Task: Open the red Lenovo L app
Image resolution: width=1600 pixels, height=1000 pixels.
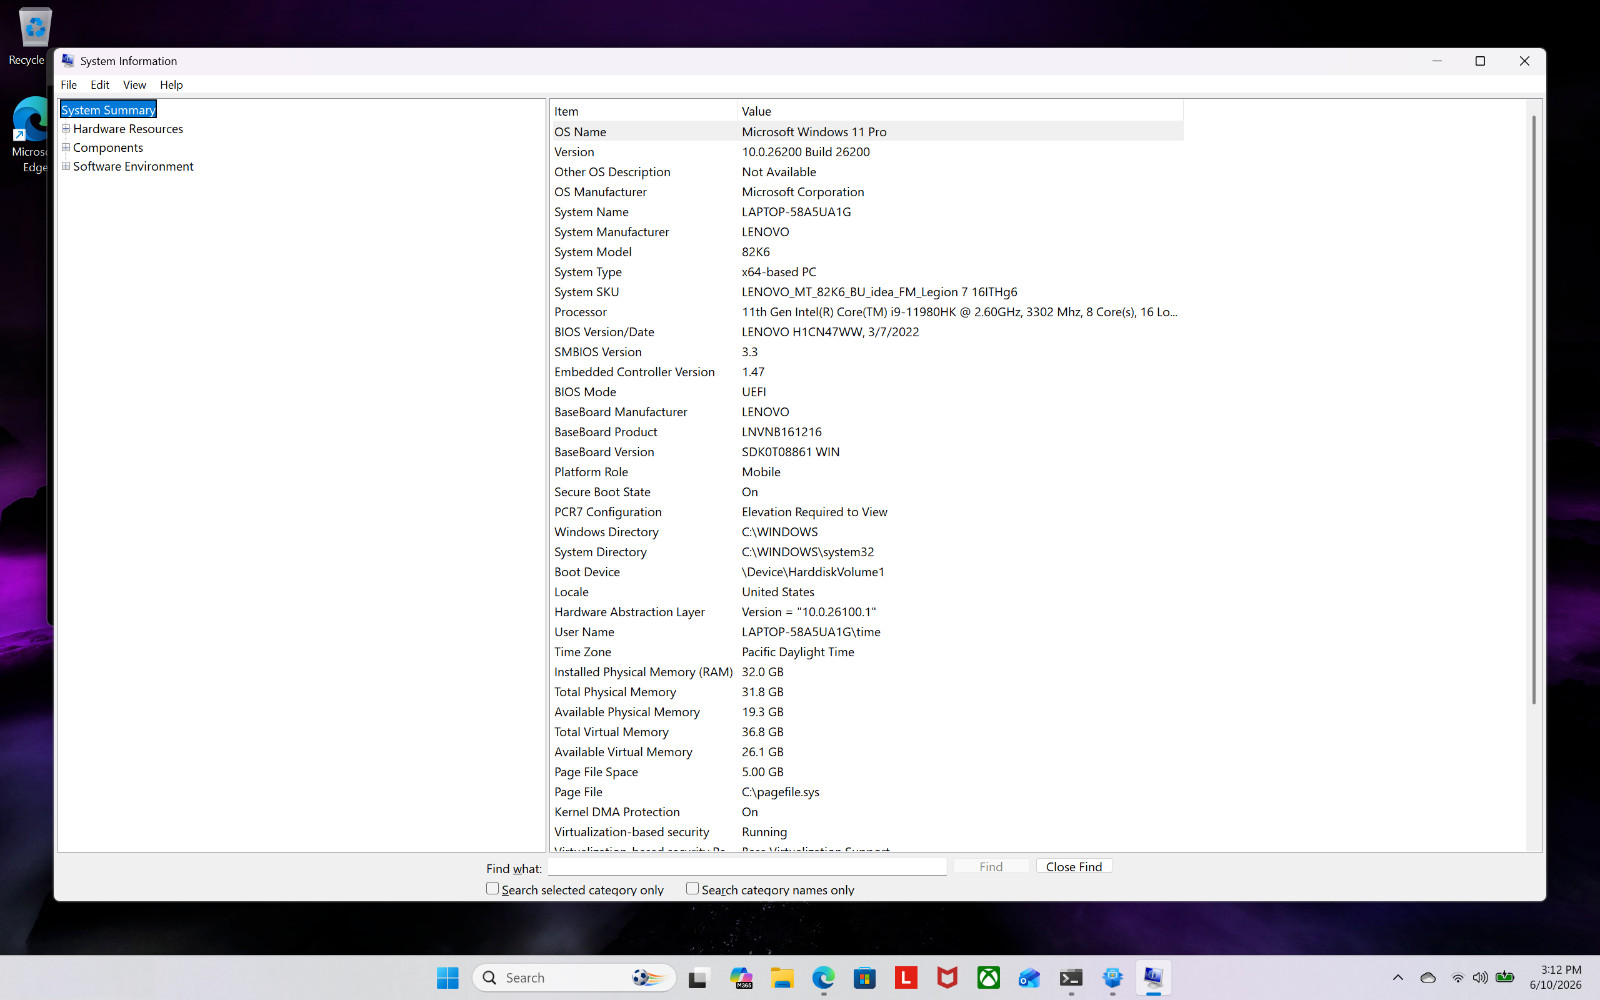Action: 906,978
